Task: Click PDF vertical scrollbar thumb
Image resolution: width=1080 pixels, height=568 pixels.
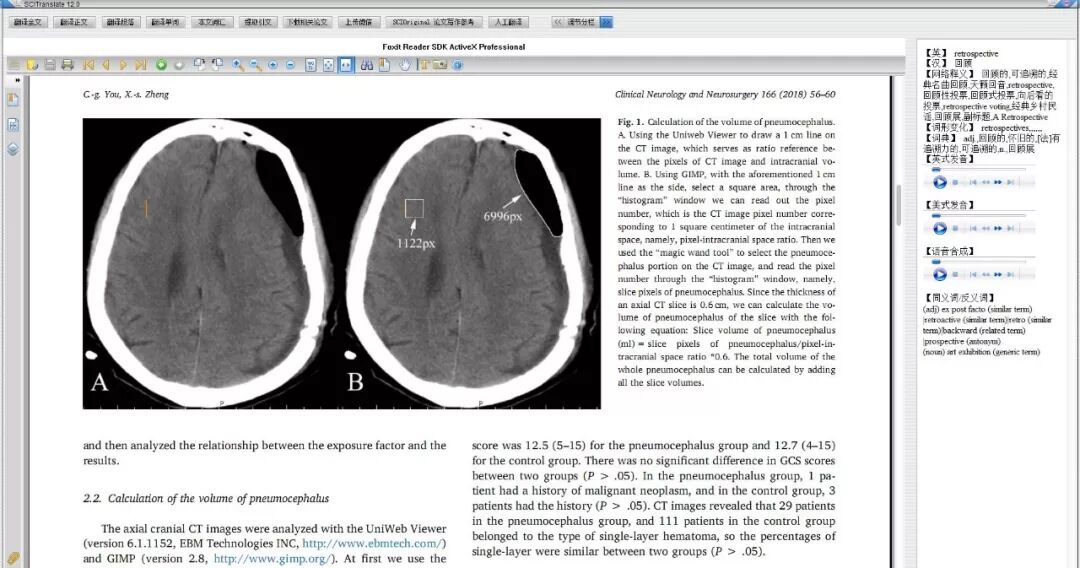Action: point(898,205)
